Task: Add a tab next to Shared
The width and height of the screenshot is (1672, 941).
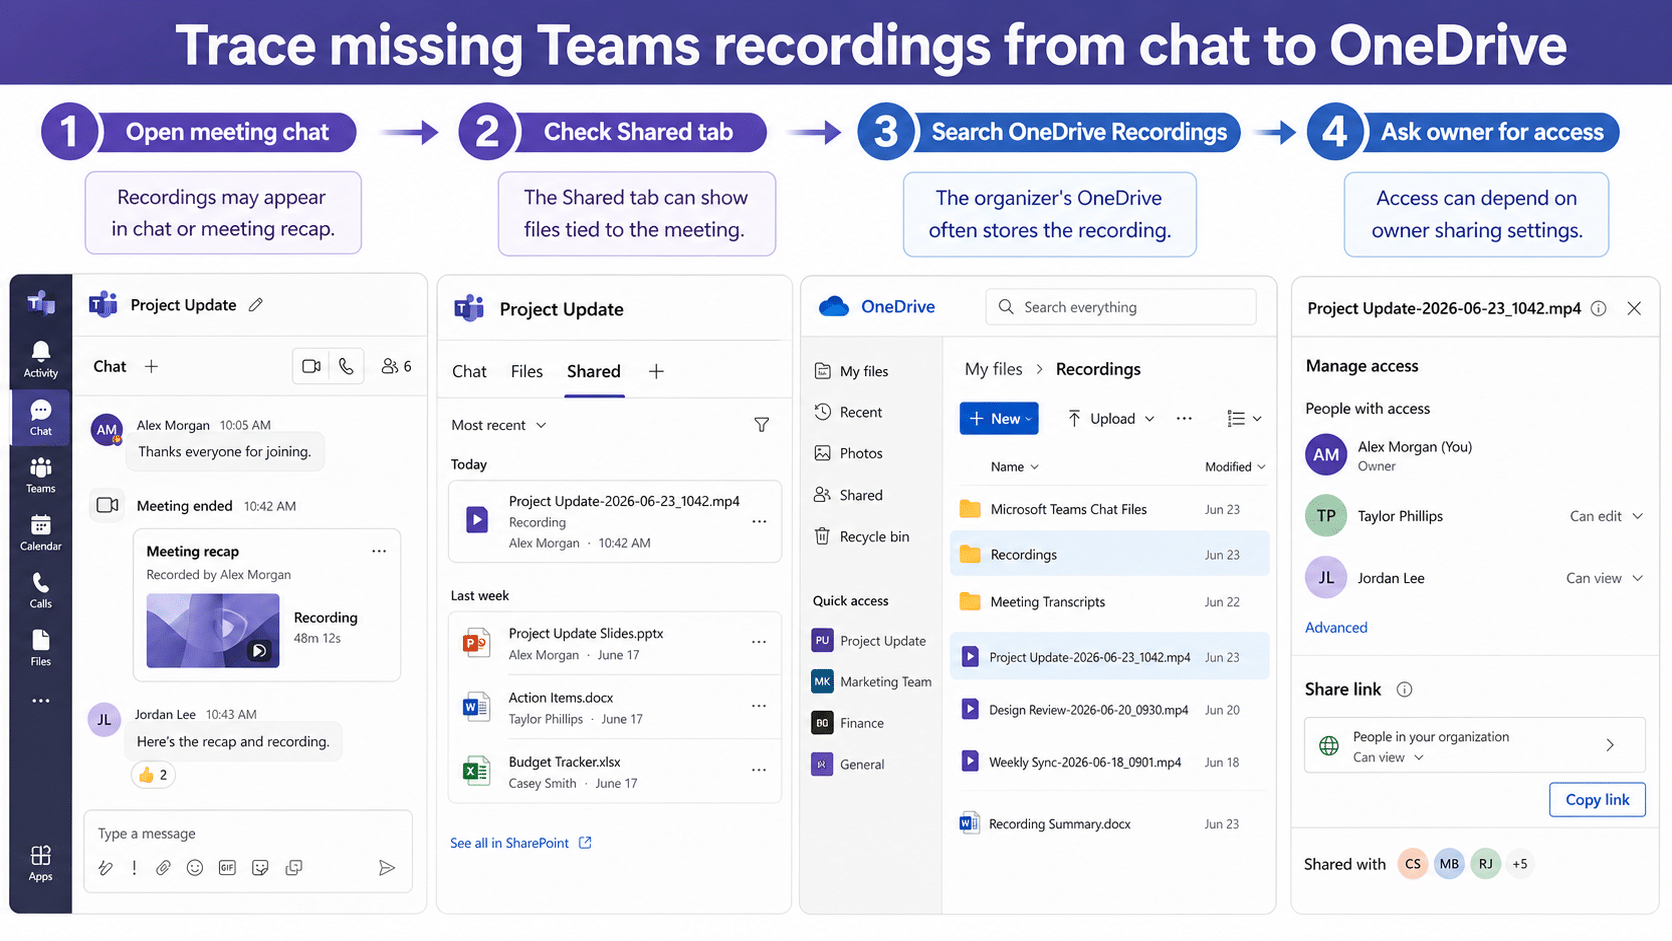Action: coord(656,372)
